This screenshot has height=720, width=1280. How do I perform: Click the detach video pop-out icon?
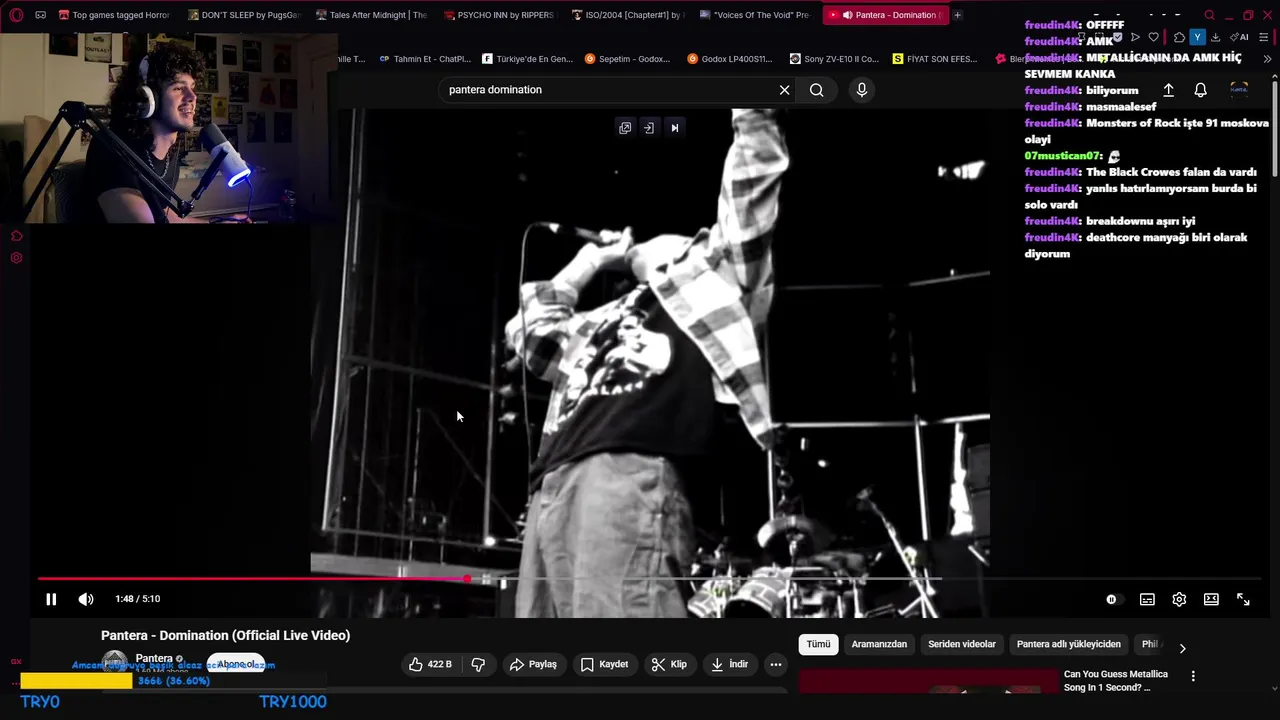pos(625,128)
